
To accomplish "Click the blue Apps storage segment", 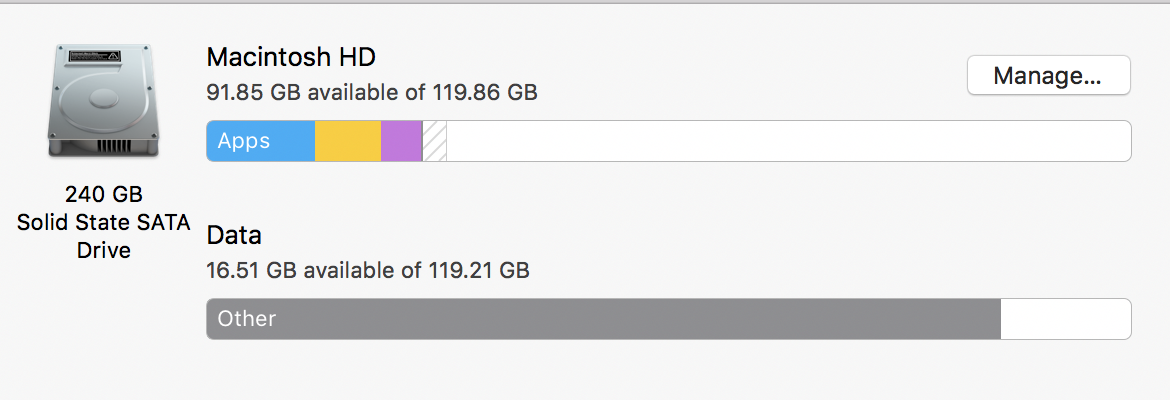I will (x=260, y=141).
